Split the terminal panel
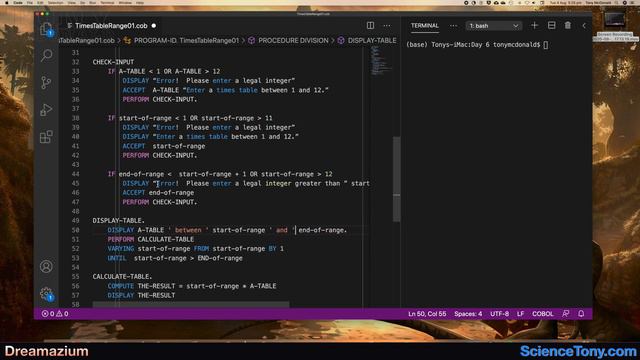 pos(551,25)
